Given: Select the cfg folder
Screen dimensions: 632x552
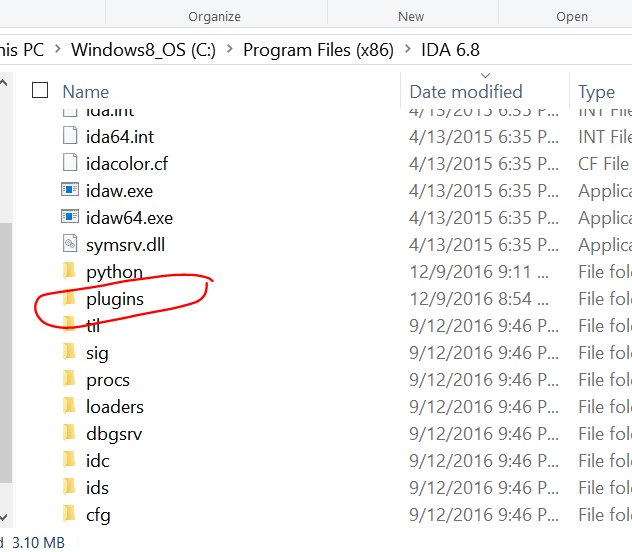Looking at the screenshot, I should 98,514.
